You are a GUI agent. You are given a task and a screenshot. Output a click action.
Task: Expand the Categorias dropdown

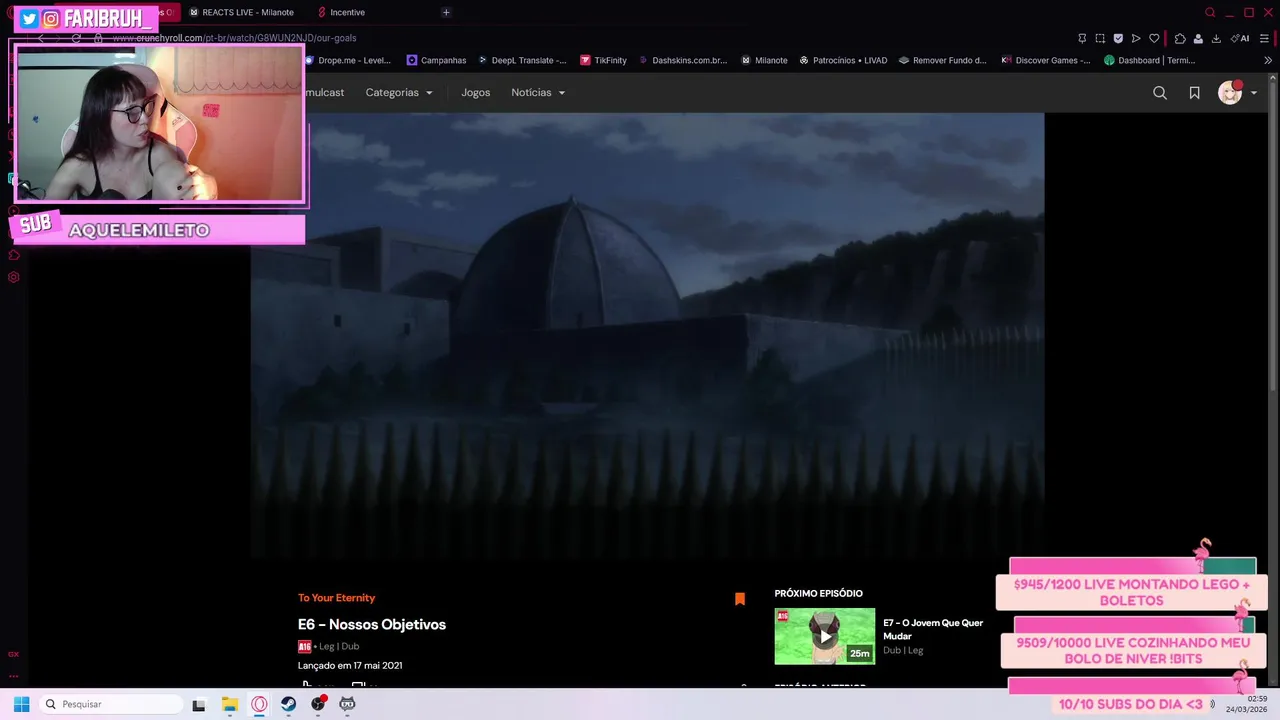(399, 92)
